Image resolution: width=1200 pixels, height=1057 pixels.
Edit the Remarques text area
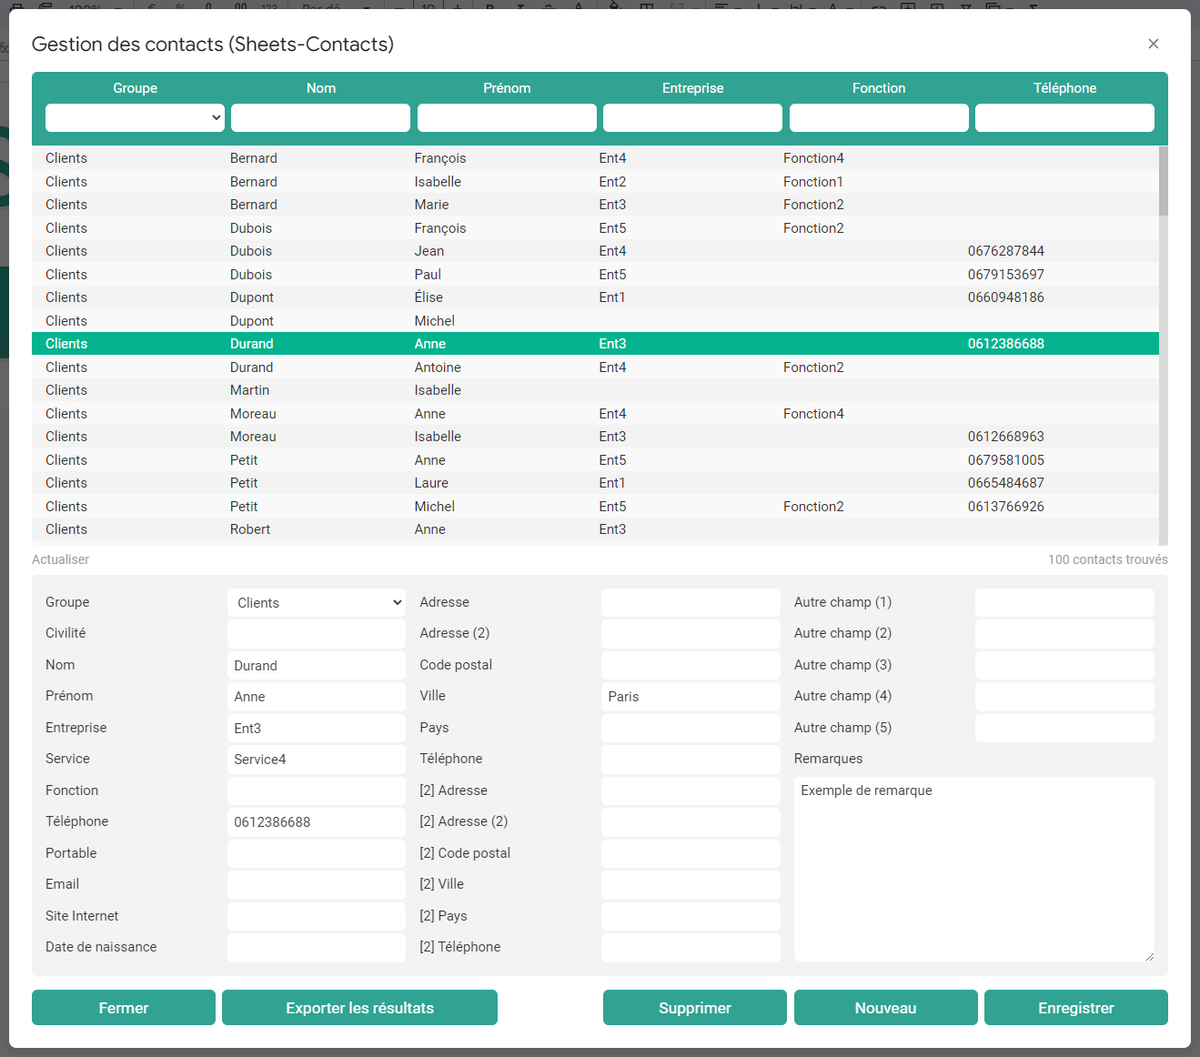(974, 869)
